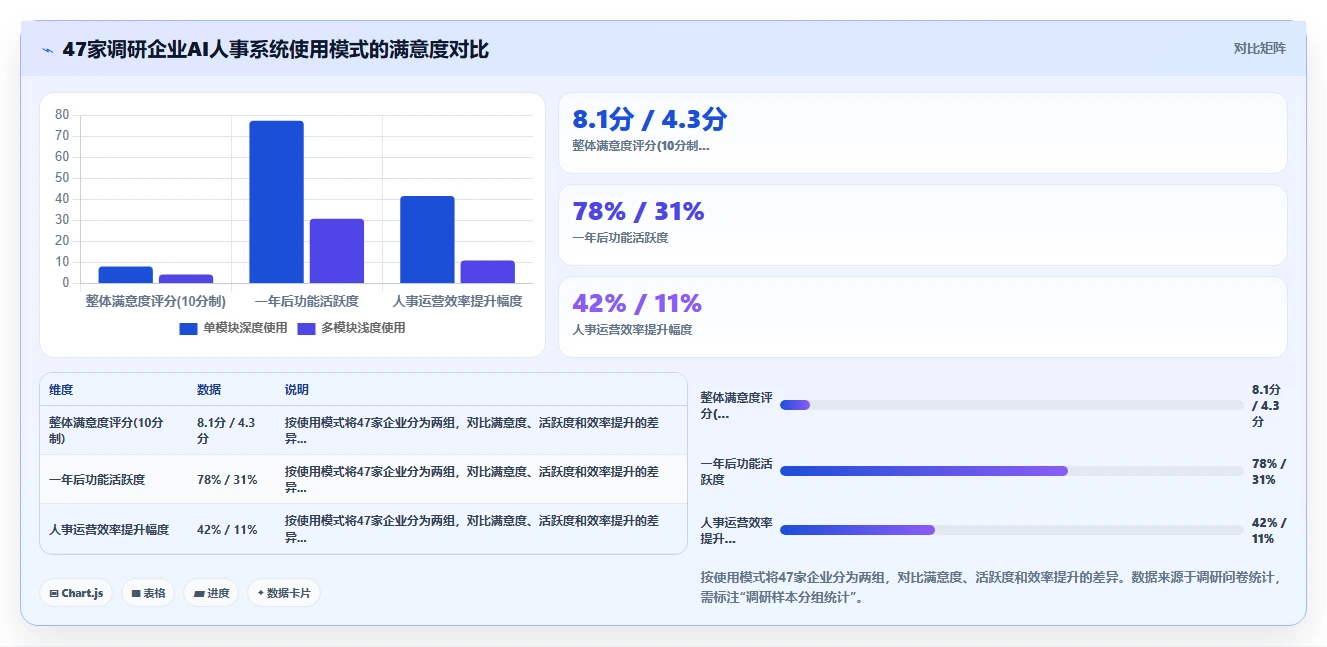Click the progress value 42% / 11% label
Viewport: 1327px width, 647px height.
point(1269,531)
